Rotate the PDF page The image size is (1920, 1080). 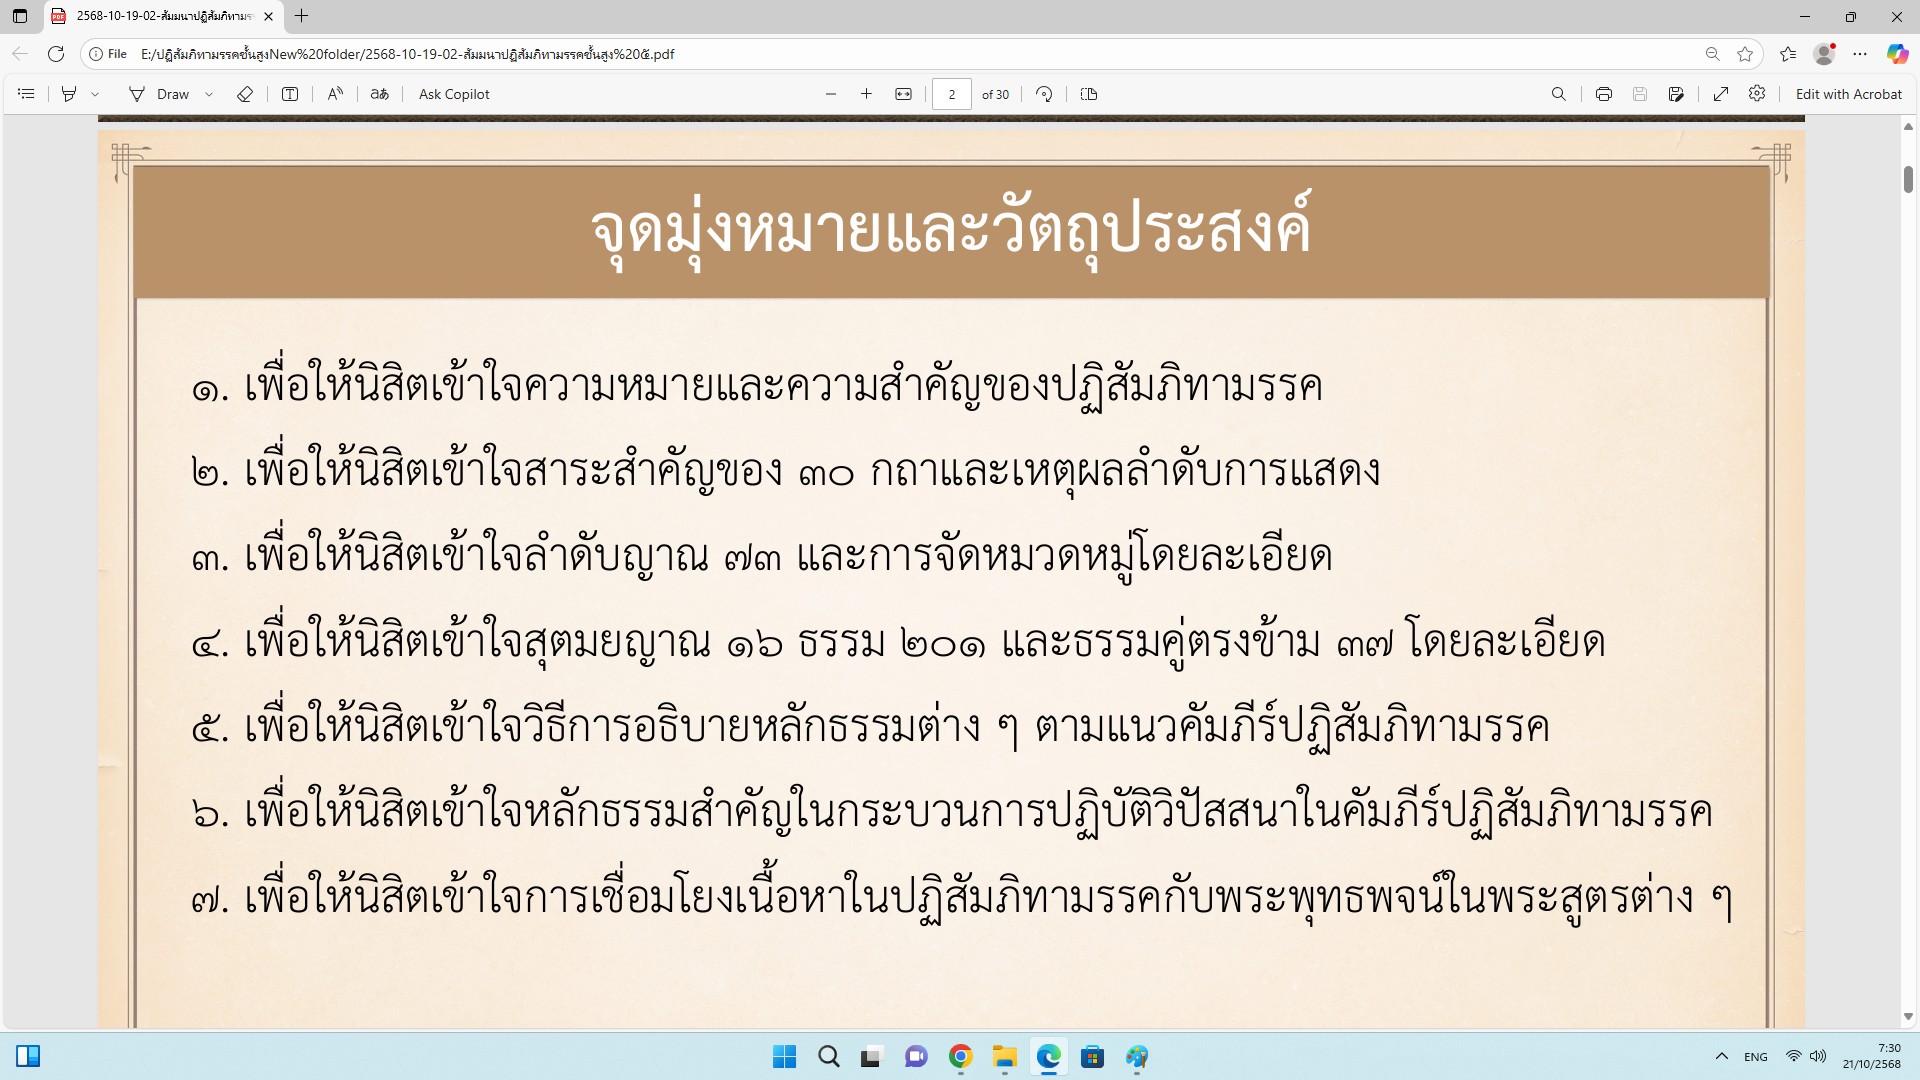[1044, 94]
